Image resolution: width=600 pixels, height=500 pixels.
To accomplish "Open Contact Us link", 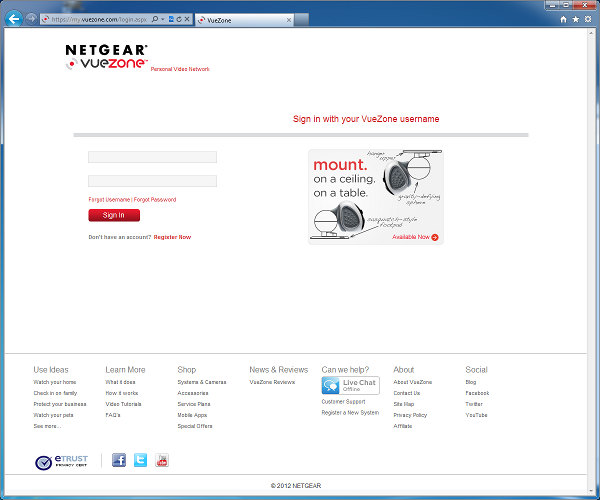I will 406,393.
